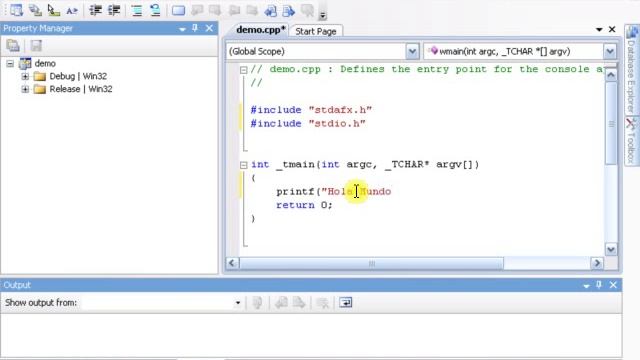The width and height of the screenshot is (640, 360).
Task: Open the text editor toolbar options arrow
Action: pyautogui.click(x=322, y=16)
